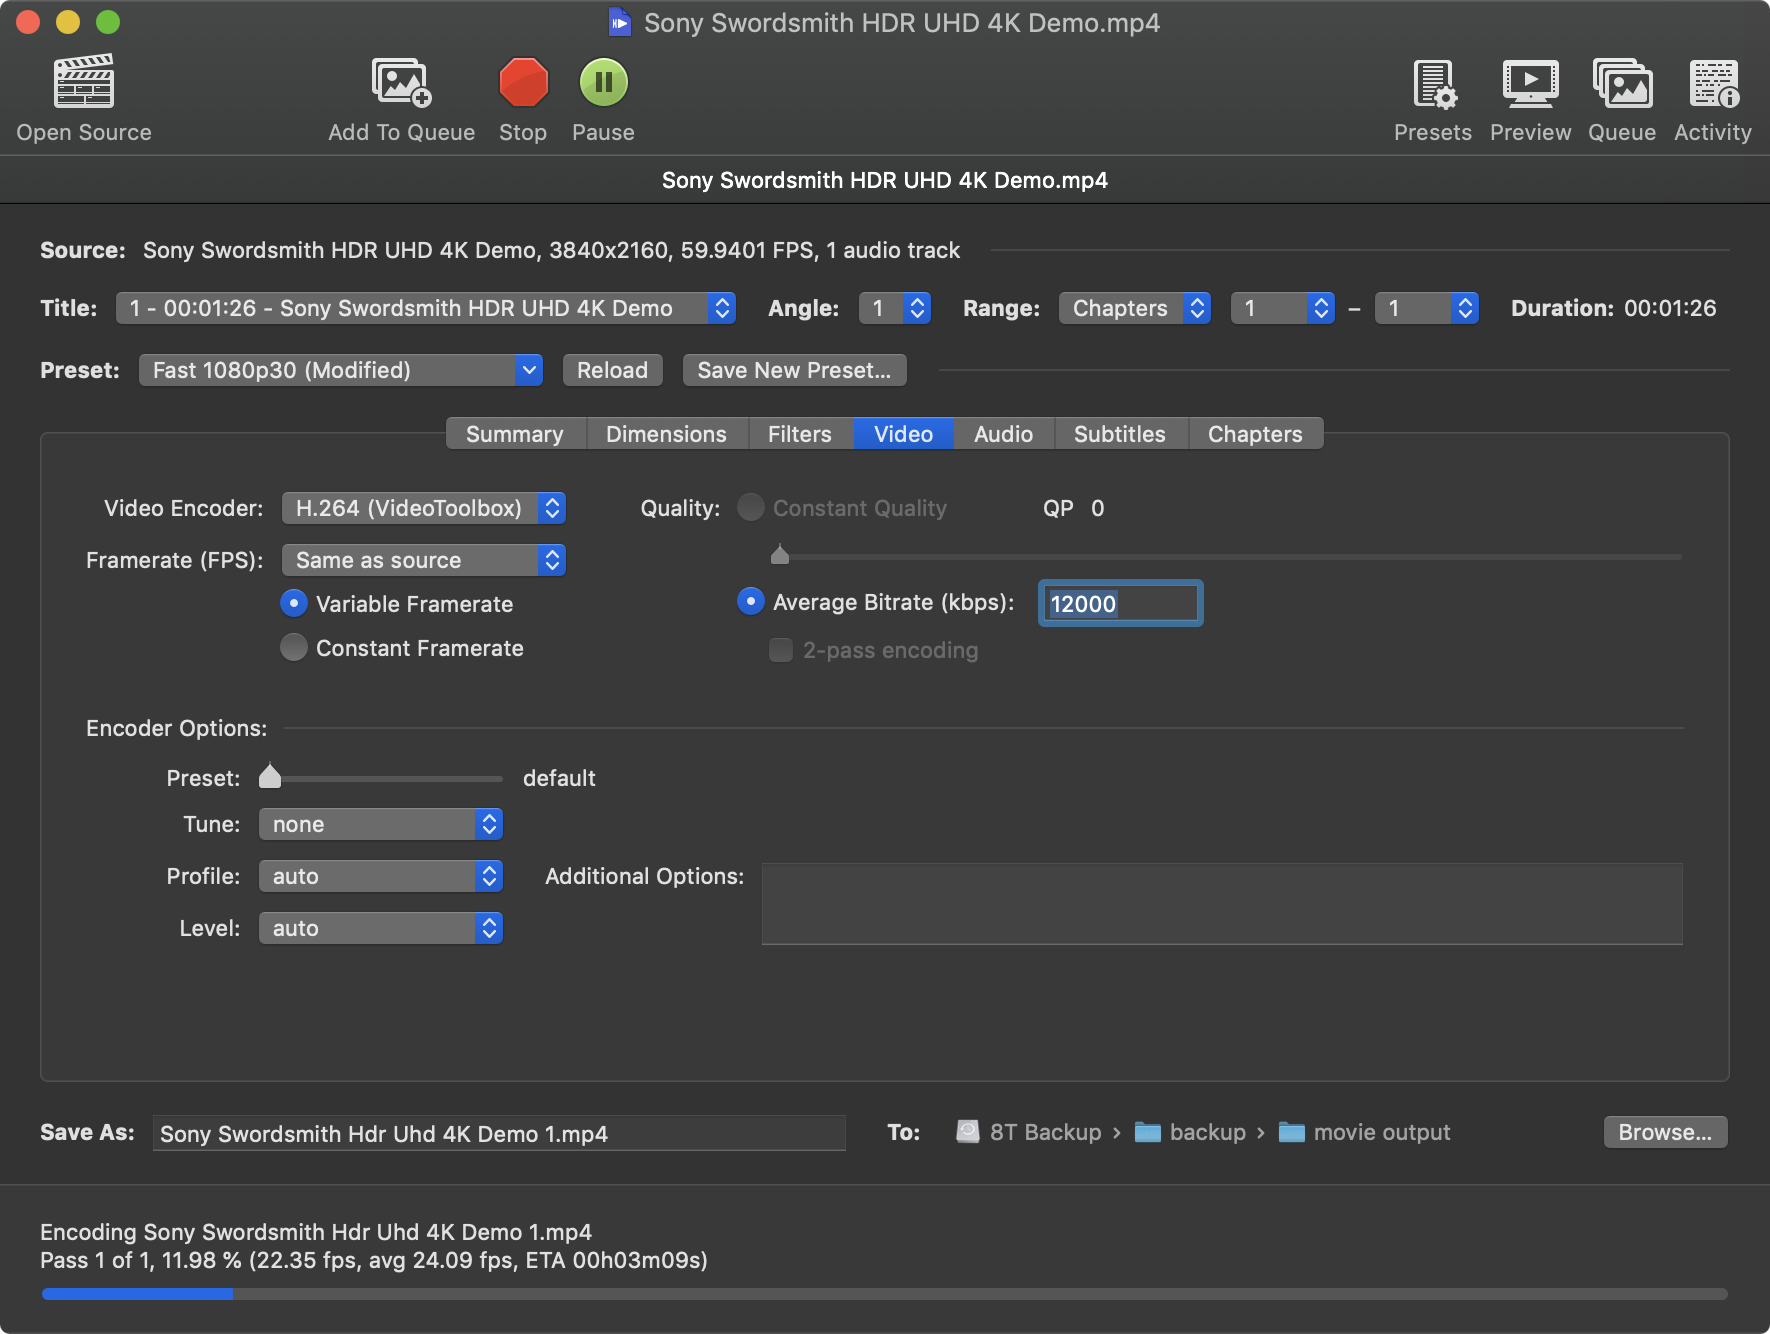Click the document icon in the title bar

[620, 22]
